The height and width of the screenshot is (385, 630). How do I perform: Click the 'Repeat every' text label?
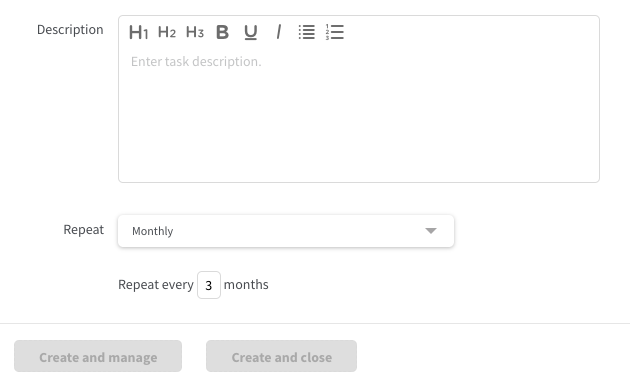click(x=156, y=285)
